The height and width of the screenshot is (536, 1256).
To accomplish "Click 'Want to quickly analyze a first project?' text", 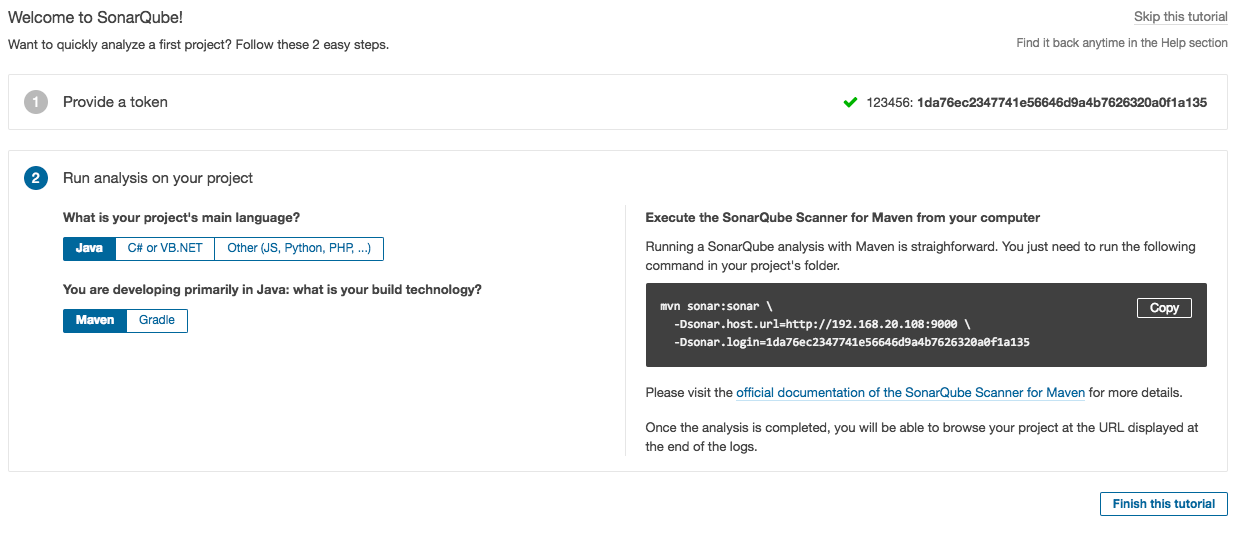I will (x=198, y=45).
